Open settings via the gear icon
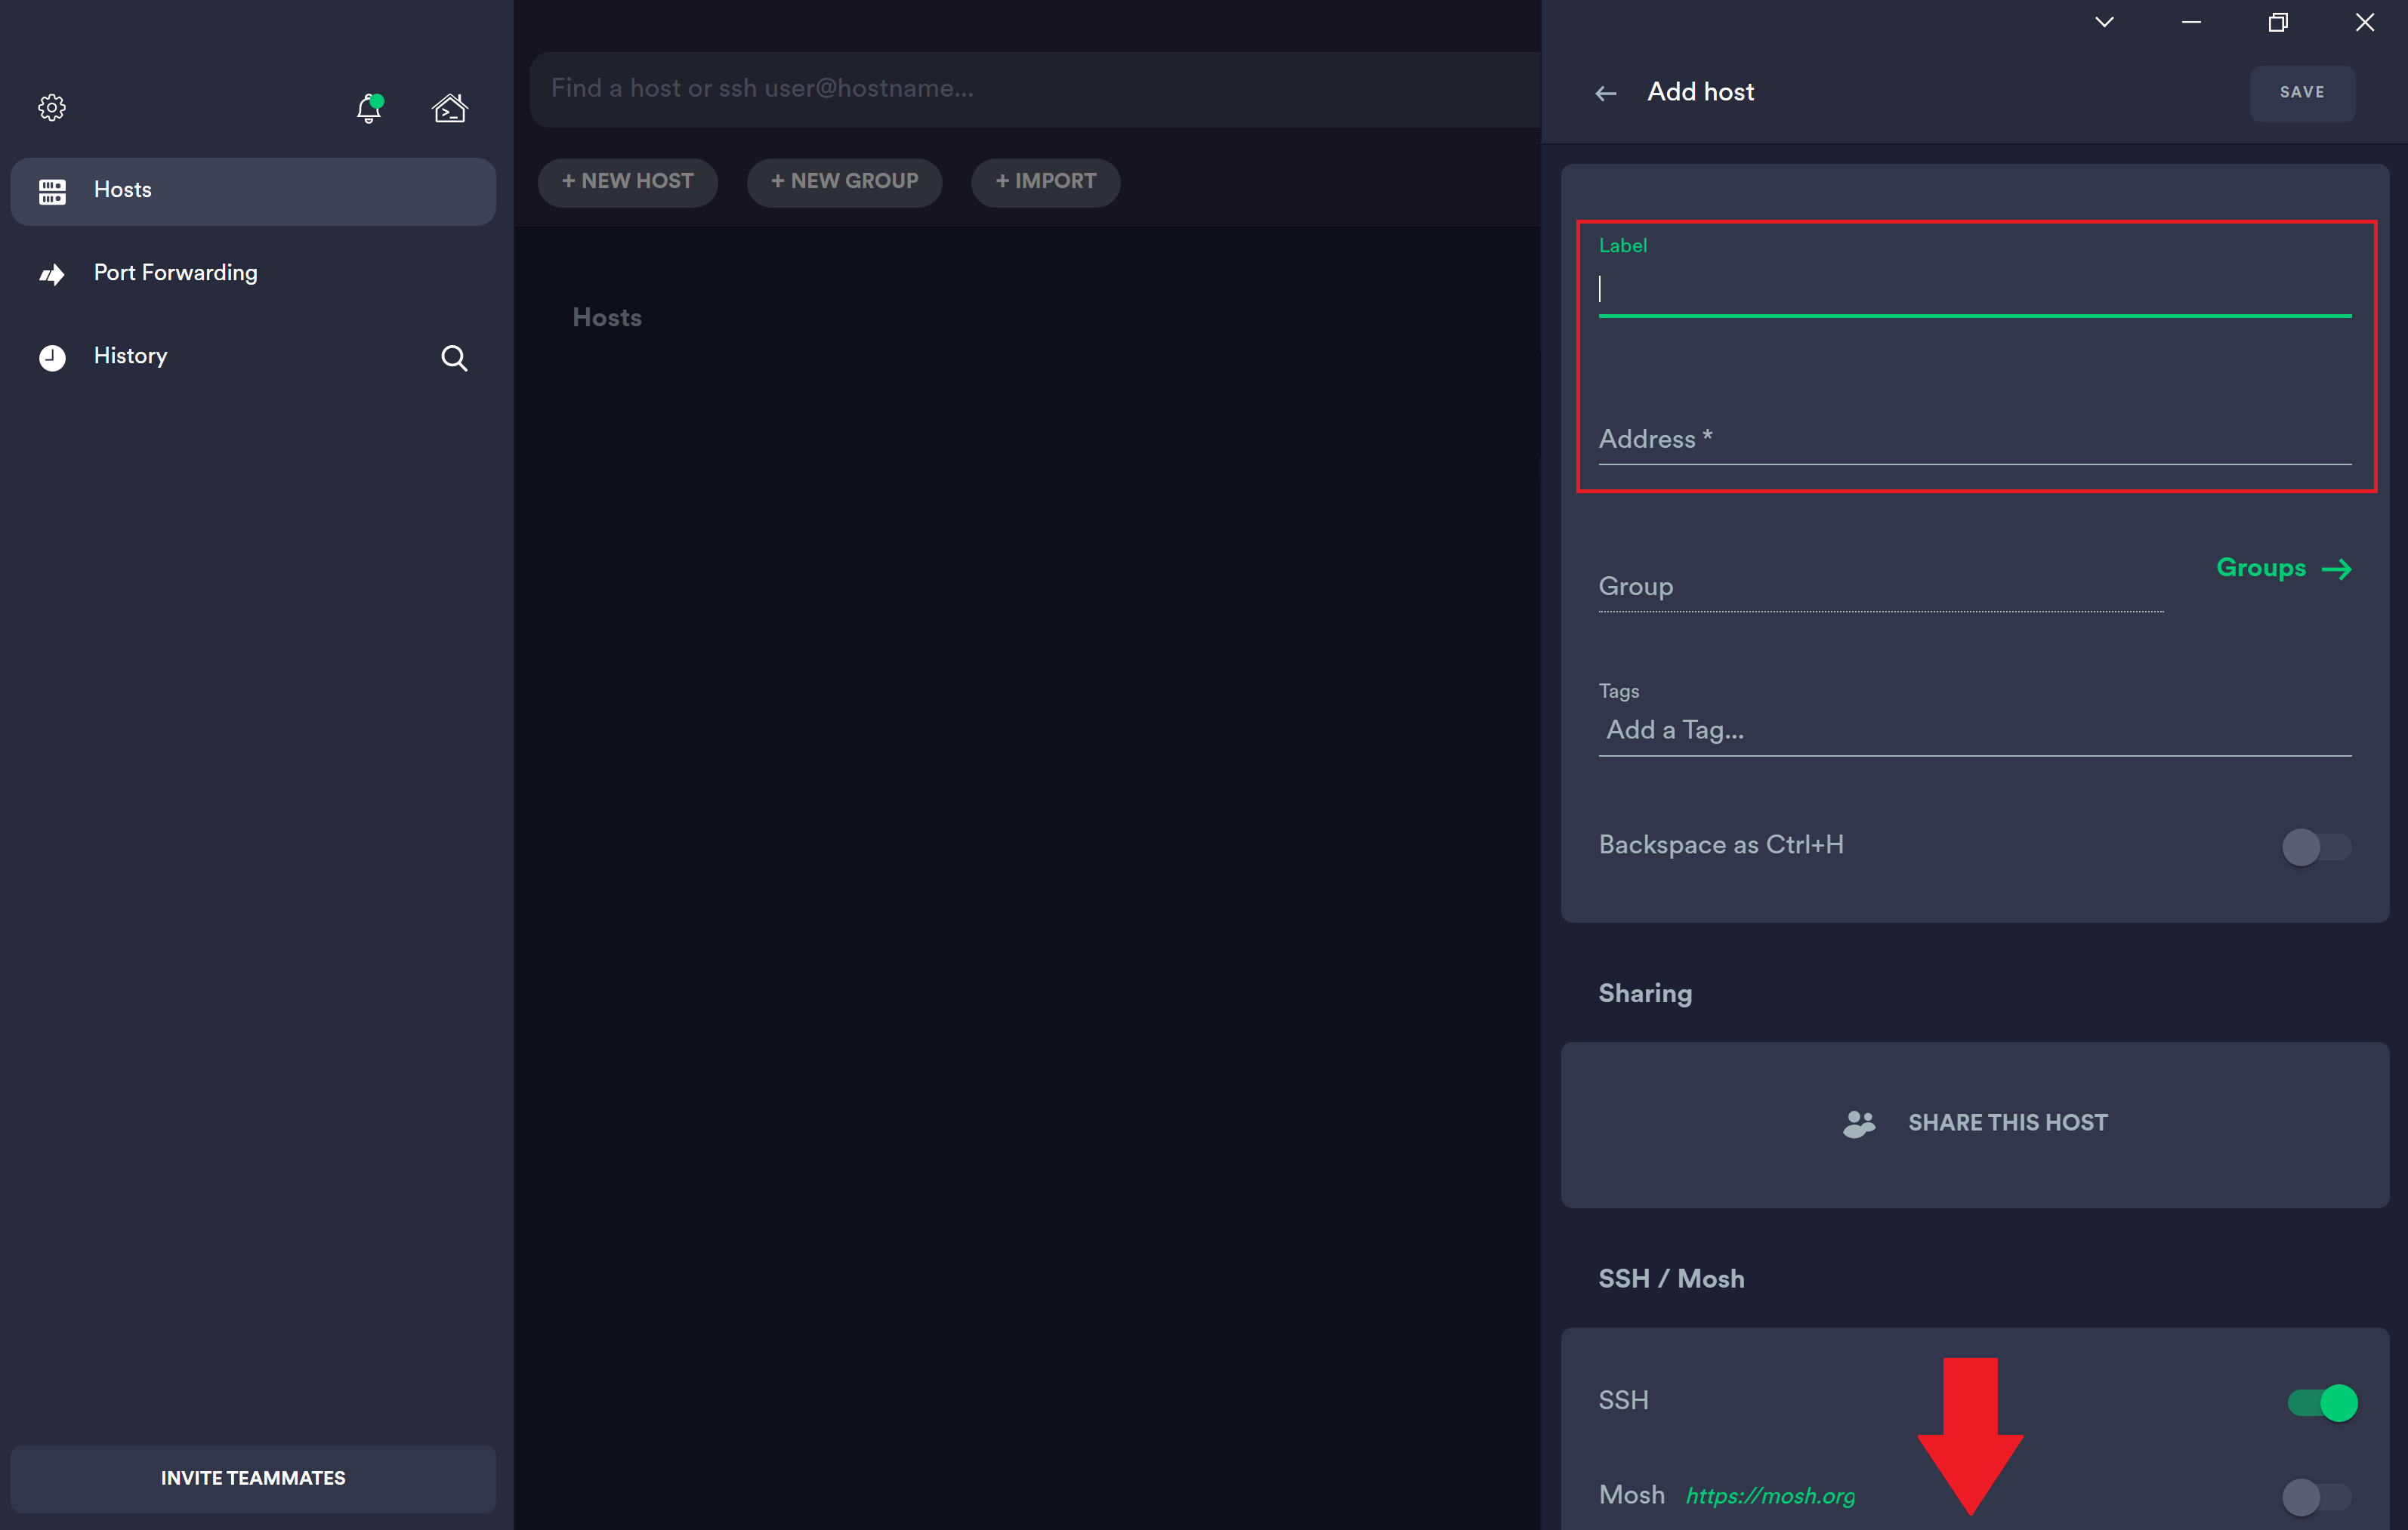This screenshot has width=2408, height=1530. coord(52,107)
